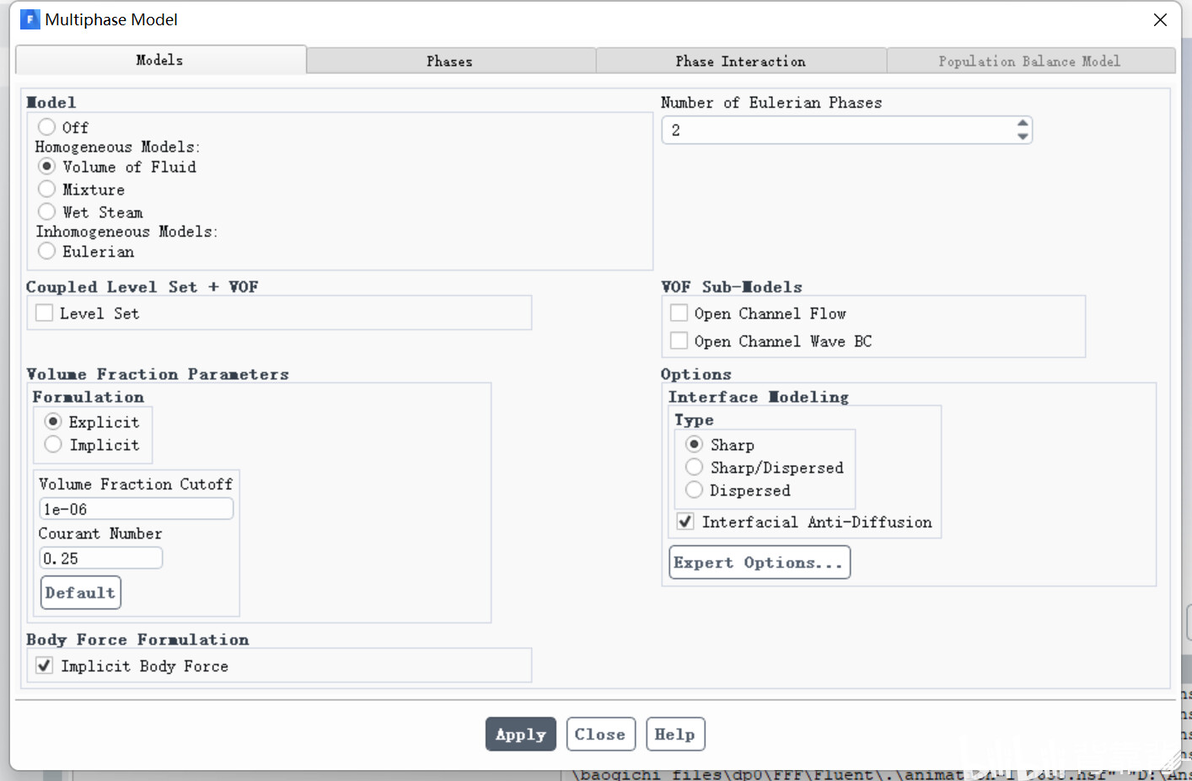The width and height of the screenshot is (1192, 781).
Task: Enable the Level Set checkbox
Action: 44,313
